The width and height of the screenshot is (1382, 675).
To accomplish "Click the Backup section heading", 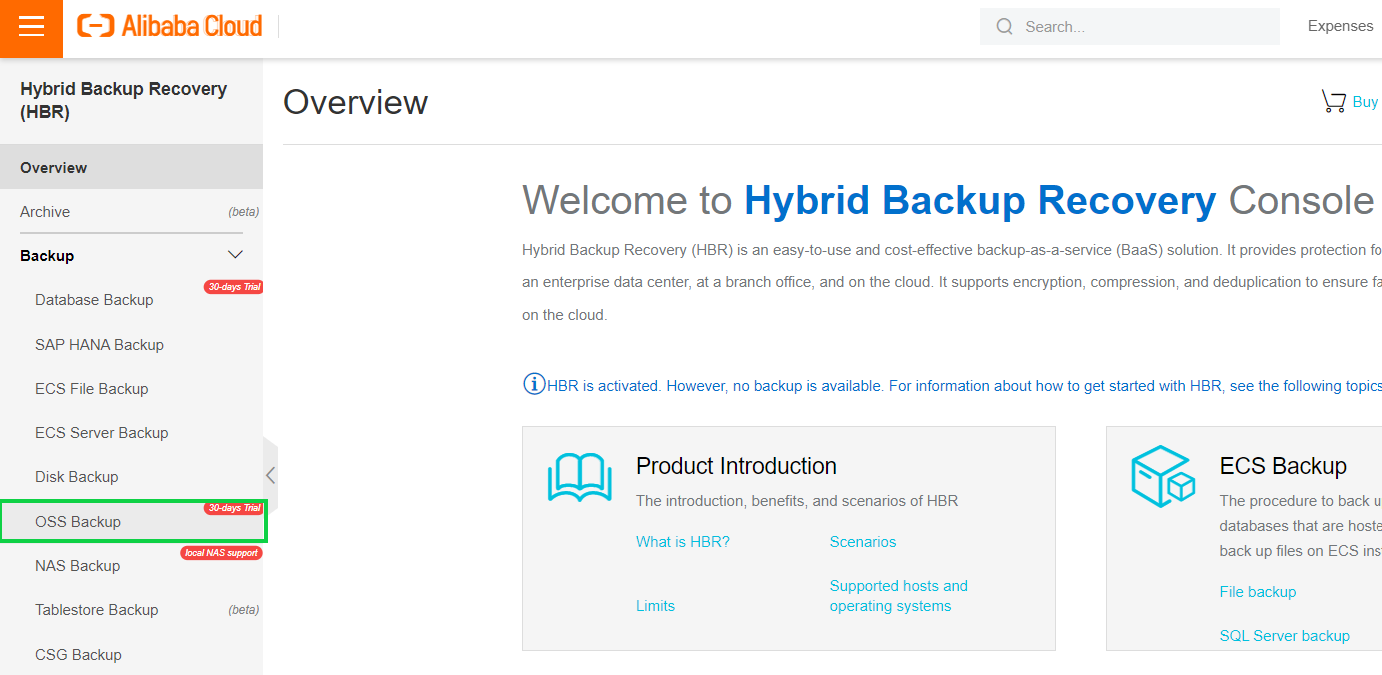I will [x=47, y=255].
